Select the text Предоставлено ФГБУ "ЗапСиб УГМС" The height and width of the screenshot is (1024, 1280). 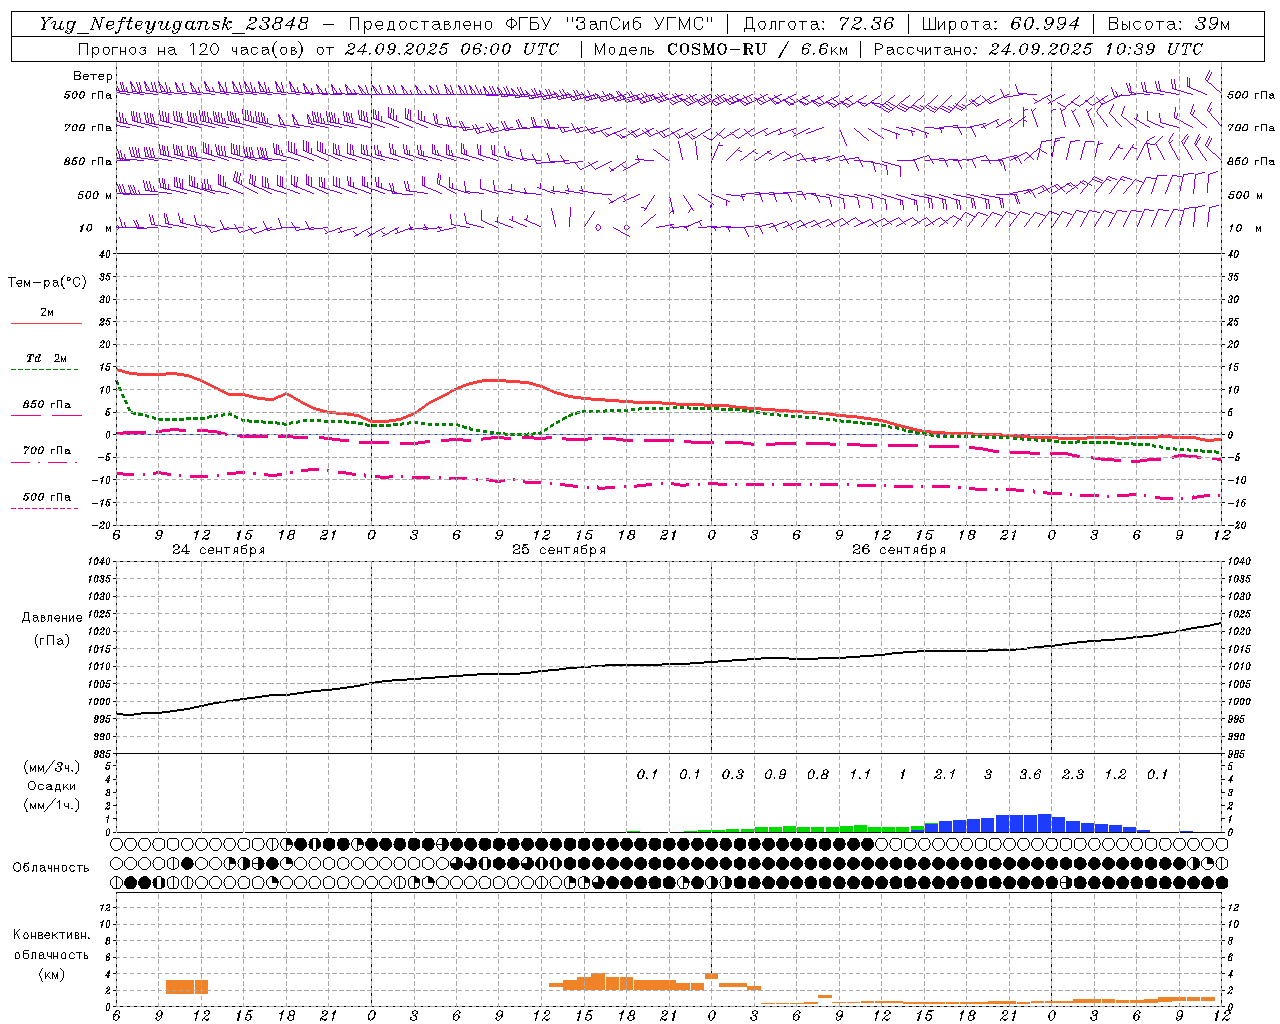coord(529,24)
